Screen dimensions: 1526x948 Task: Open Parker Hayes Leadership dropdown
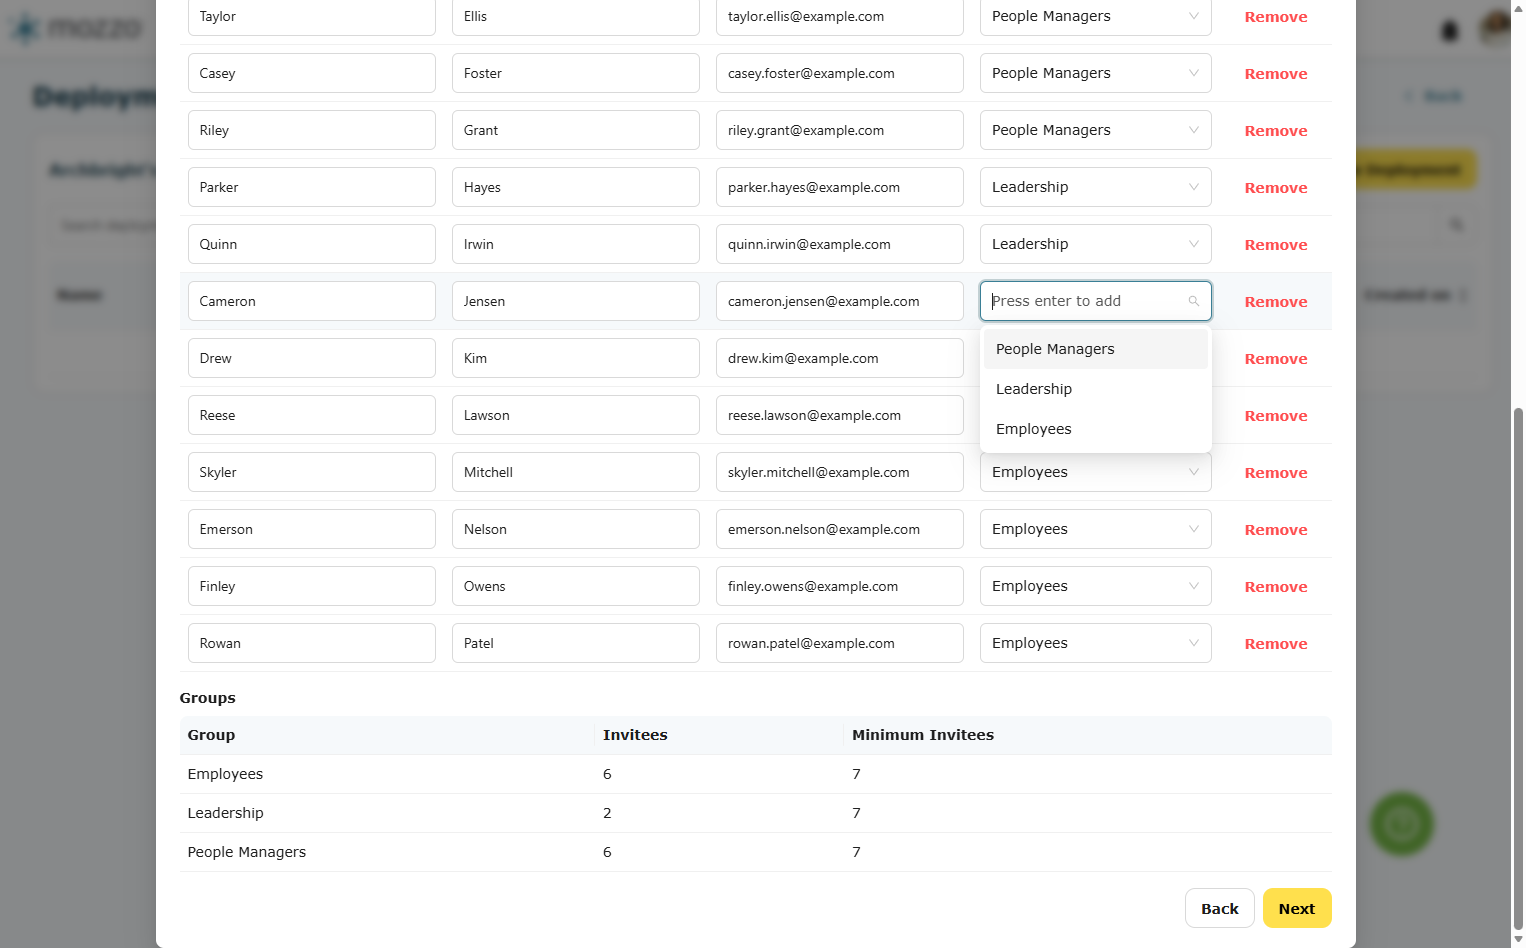pos(1095,187)
